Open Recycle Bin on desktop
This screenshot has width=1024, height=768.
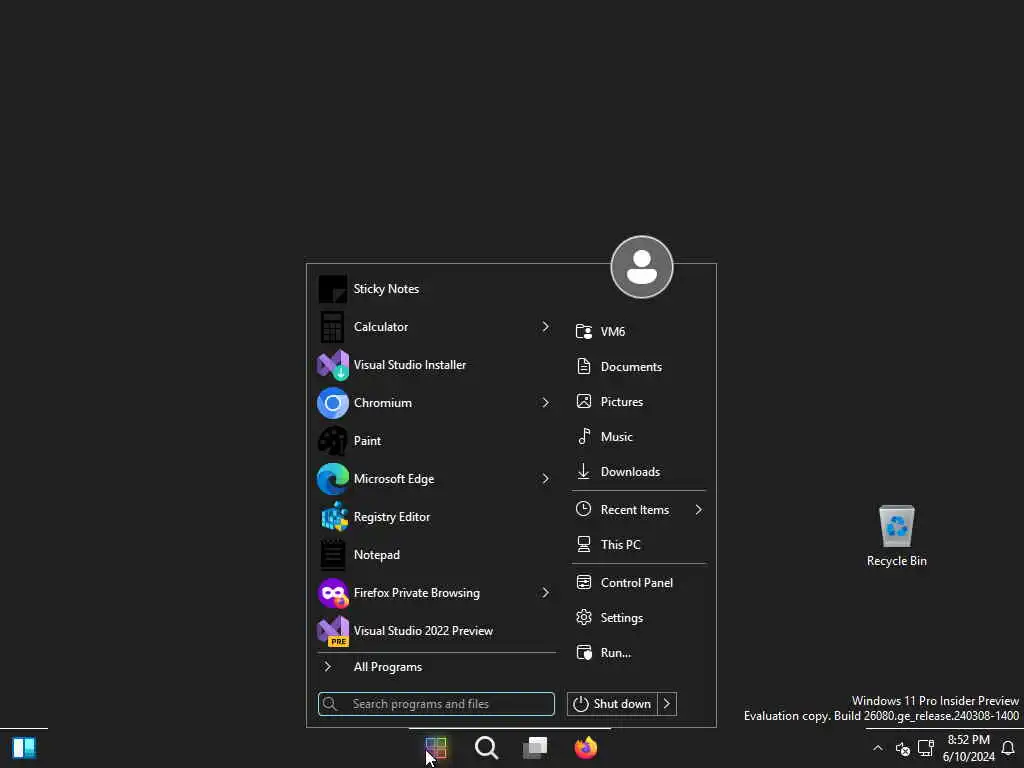[x=896, y=536]
